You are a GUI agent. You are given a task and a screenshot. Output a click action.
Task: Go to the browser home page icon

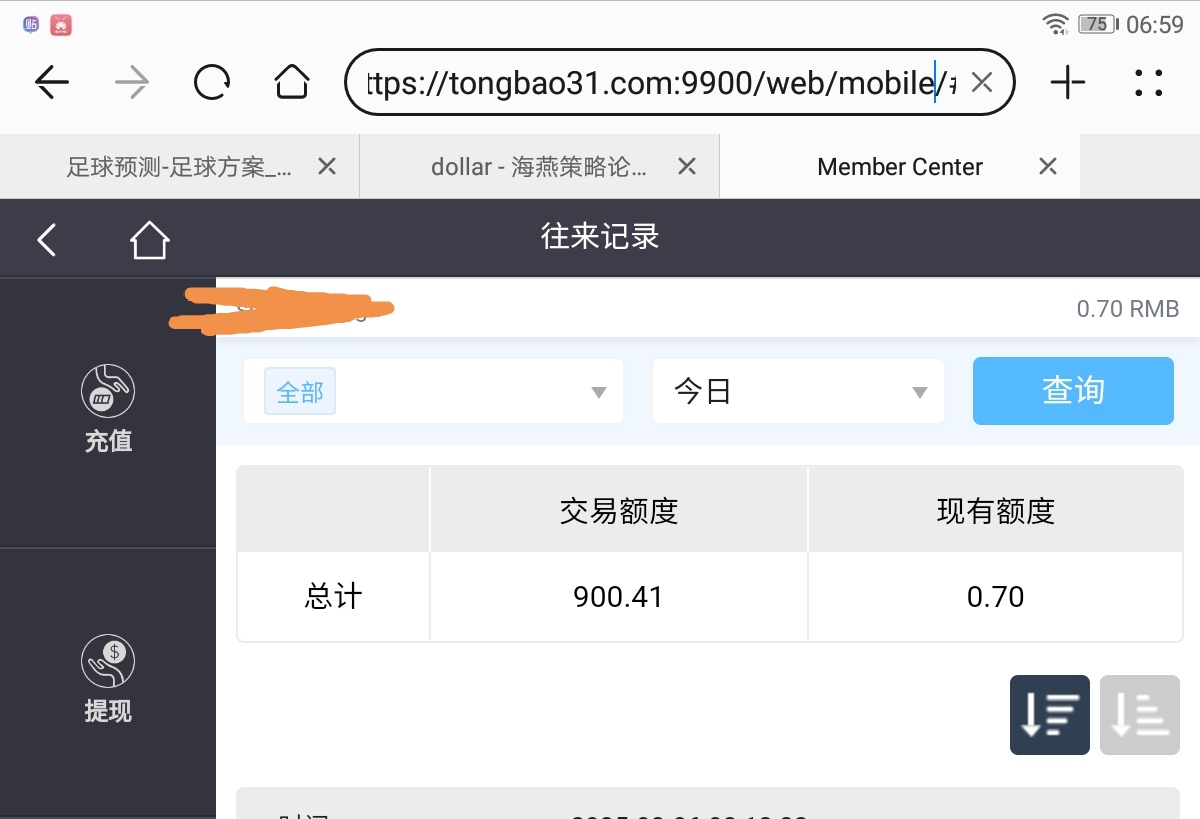[291, 82]
